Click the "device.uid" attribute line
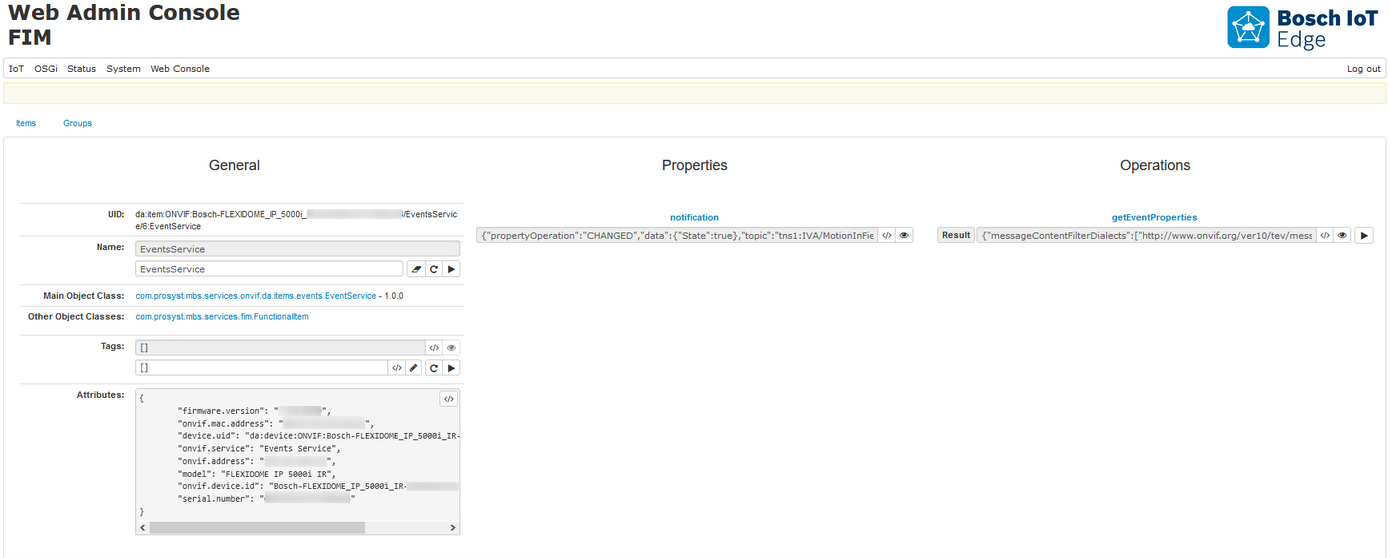 pos(318,436)
